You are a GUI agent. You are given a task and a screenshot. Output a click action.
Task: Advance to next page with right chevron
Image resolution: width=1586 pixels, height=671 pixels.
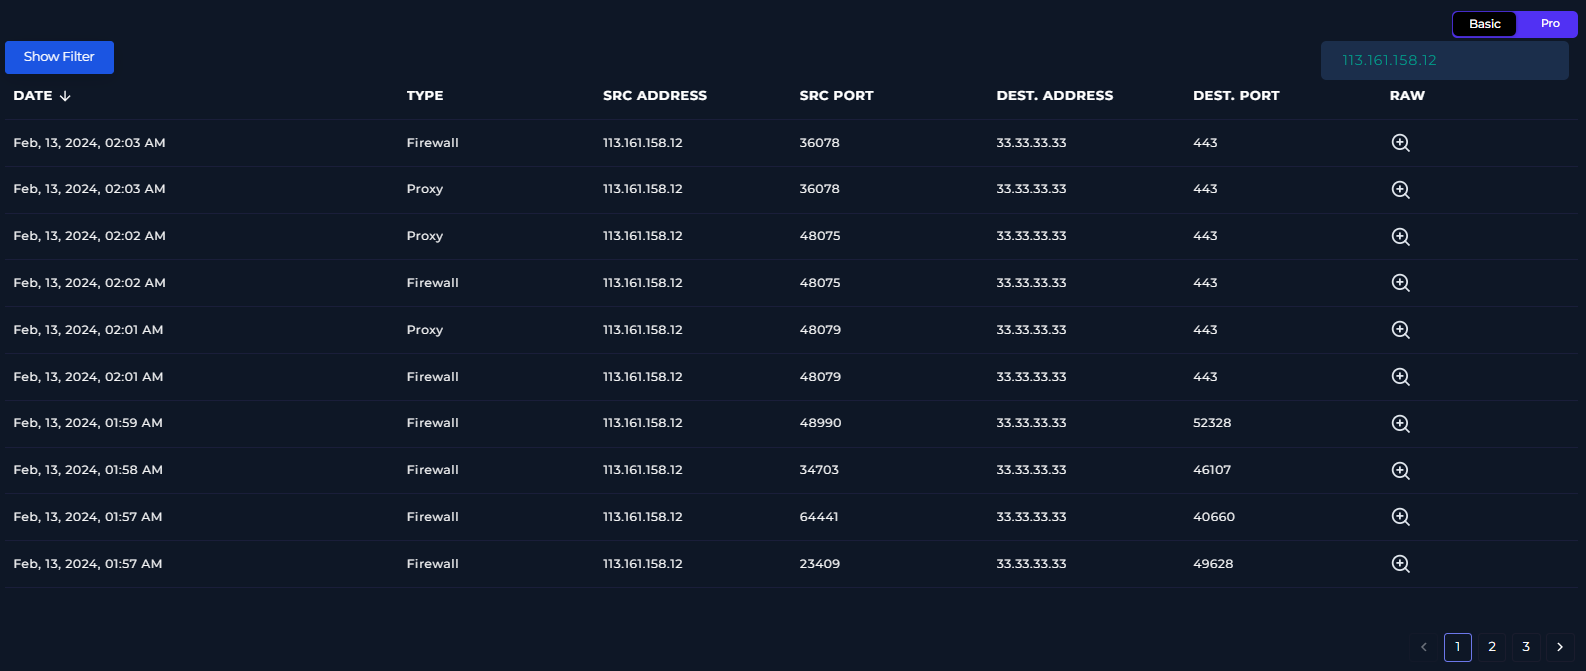tap(1560, 647)
